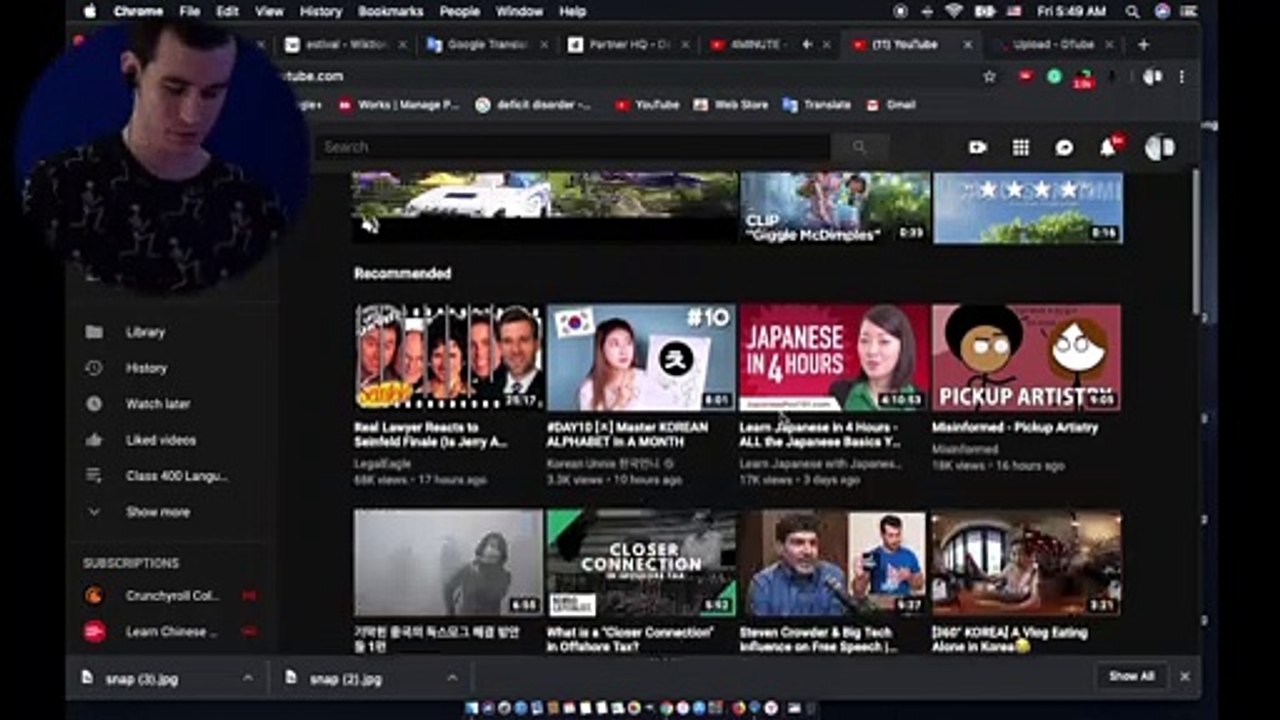Image resolution: width=1280 pixels, height=720 pixels.
Task: Open the Learn Chinese channel icon
Action: click(x=94, y=632)
